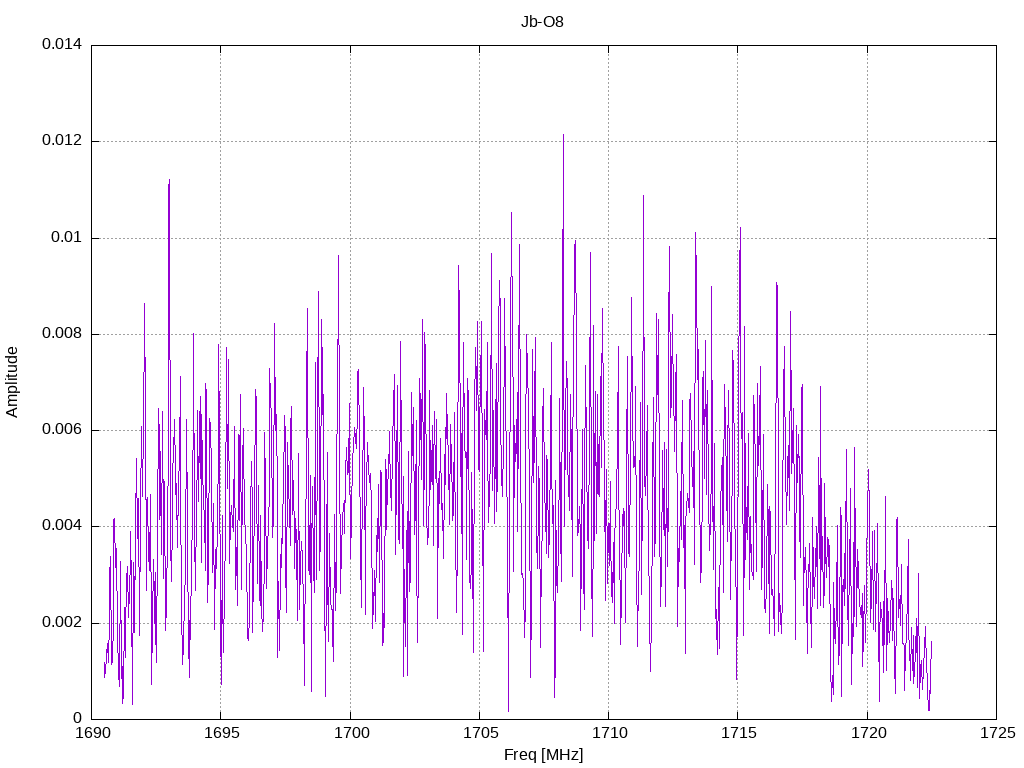Click the x-axis tick value 1695
The width and height of the screenshot is (1024, 768).
pyautogui.click(x=222, y=733)
